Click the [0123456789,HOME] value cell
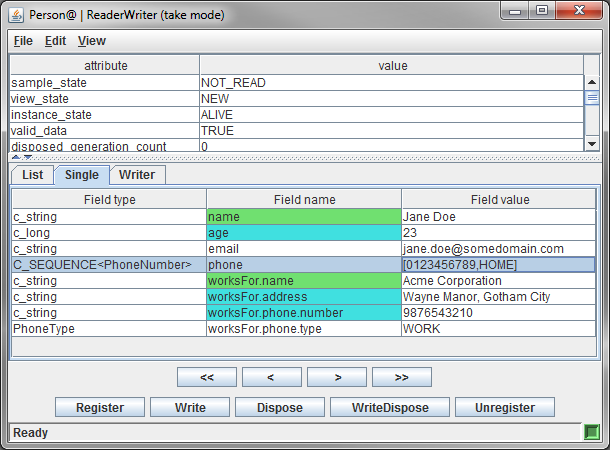610x450 pixels. coord(499,264)
